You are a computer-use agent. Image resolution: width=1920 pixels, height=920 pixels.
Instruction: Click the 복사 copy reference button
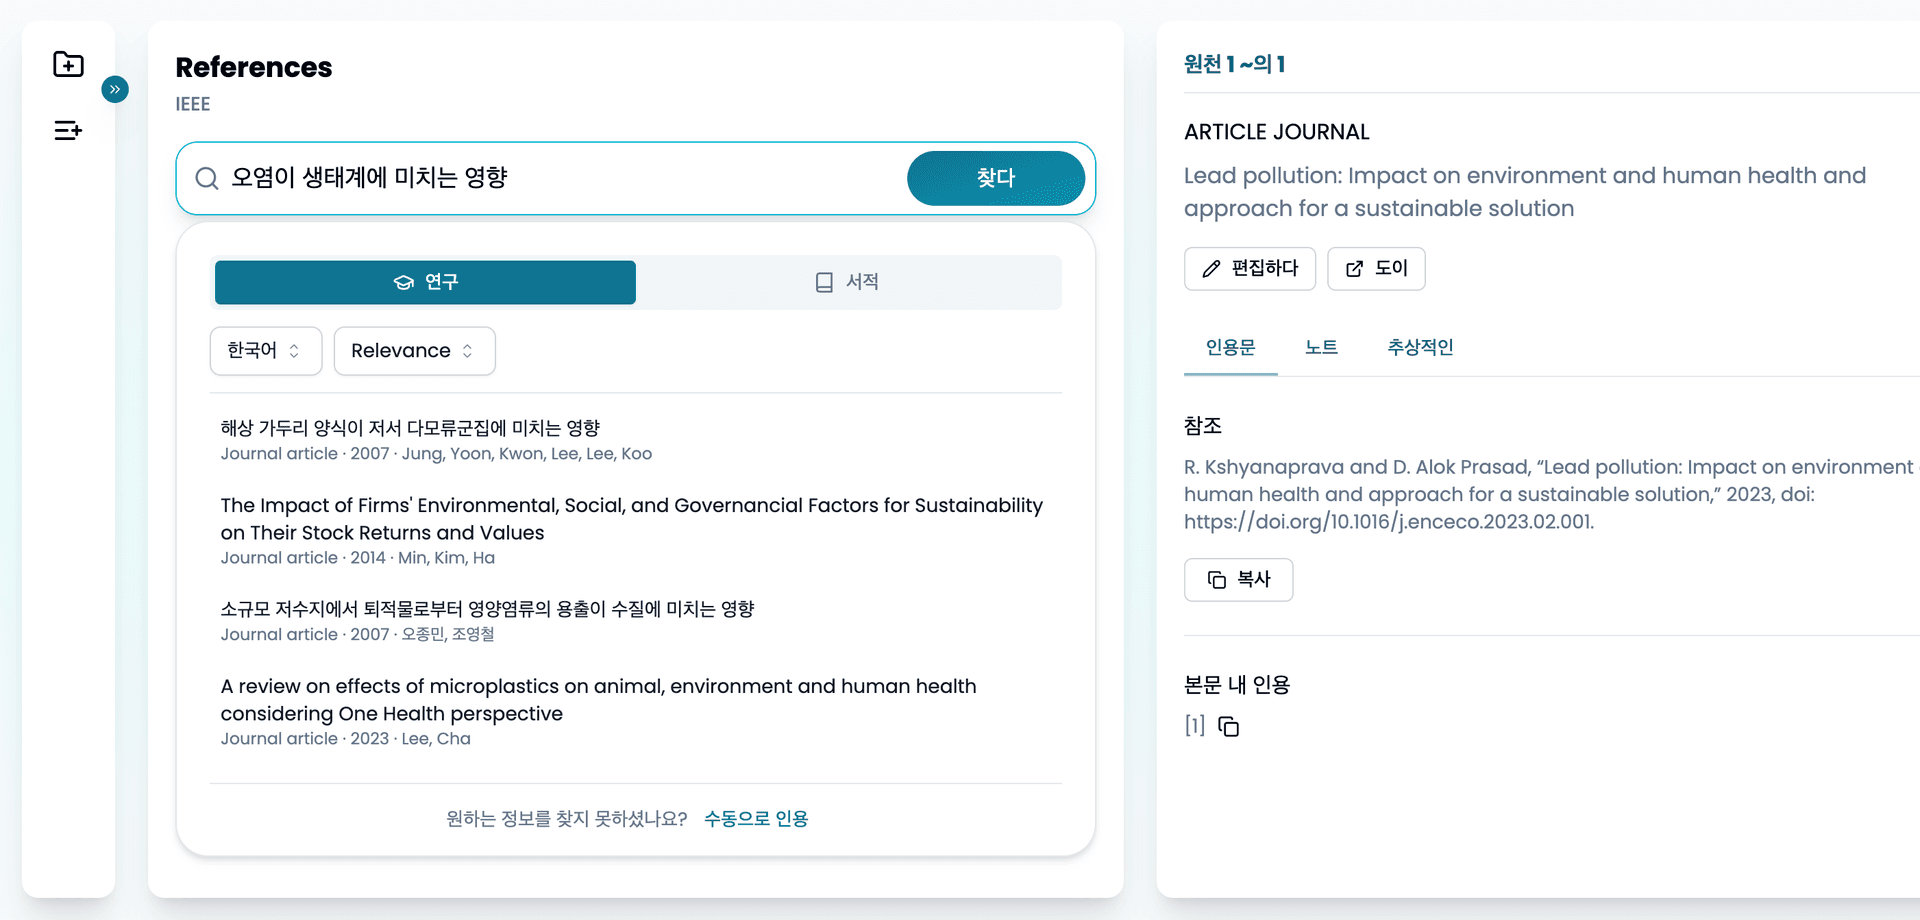pos(1238,580)
